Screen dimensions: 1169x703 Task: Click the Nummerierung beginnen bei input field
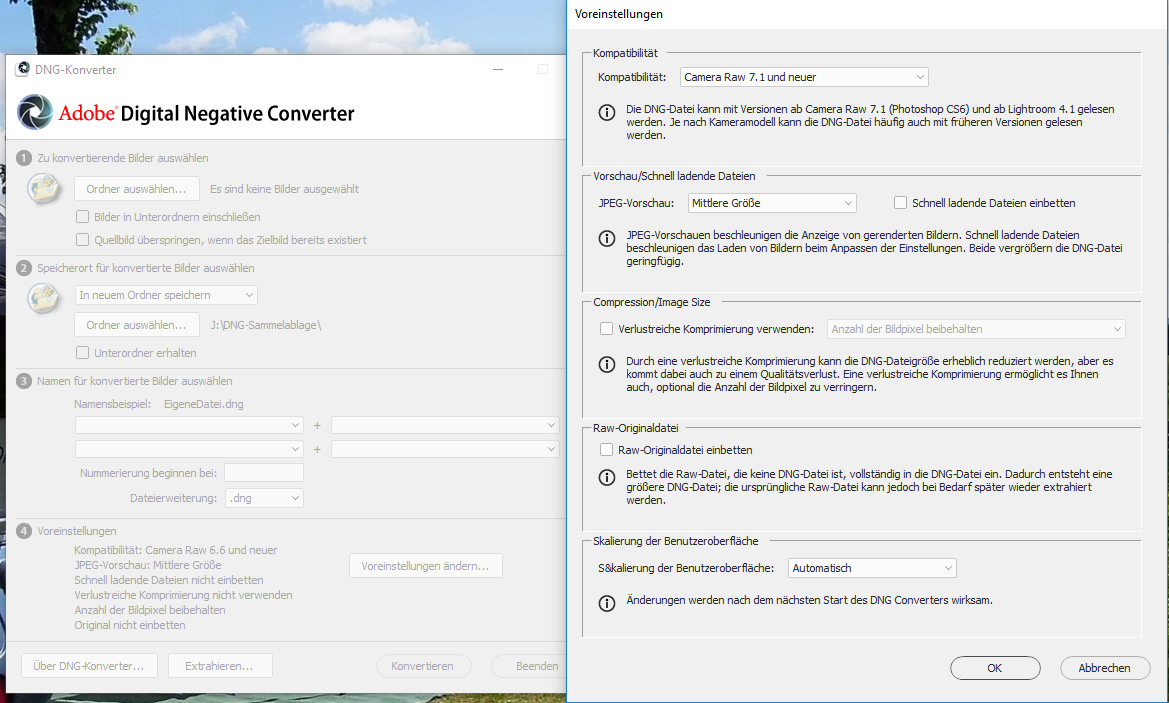[264, 473]
